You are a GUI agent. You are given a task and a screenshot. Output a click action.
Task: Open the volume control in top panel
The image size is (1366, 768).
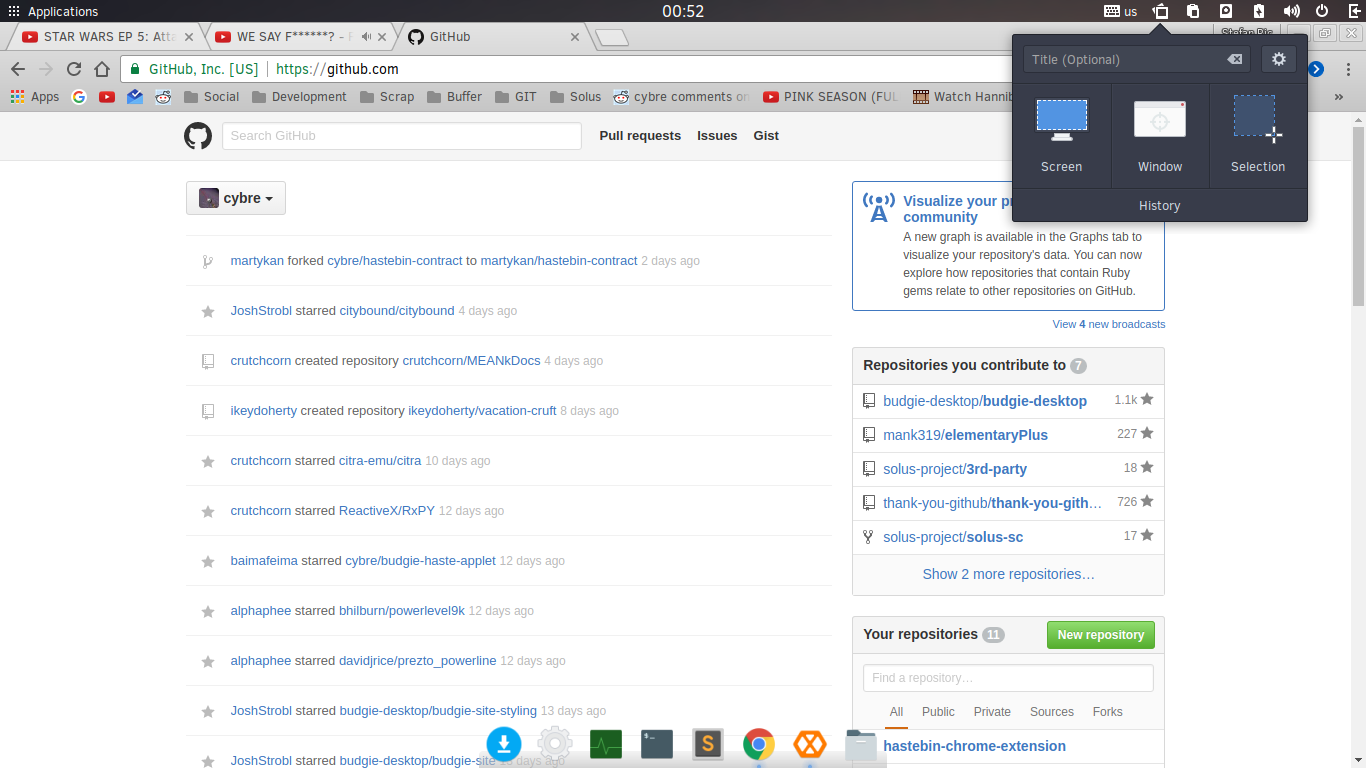click(1291, 11)
